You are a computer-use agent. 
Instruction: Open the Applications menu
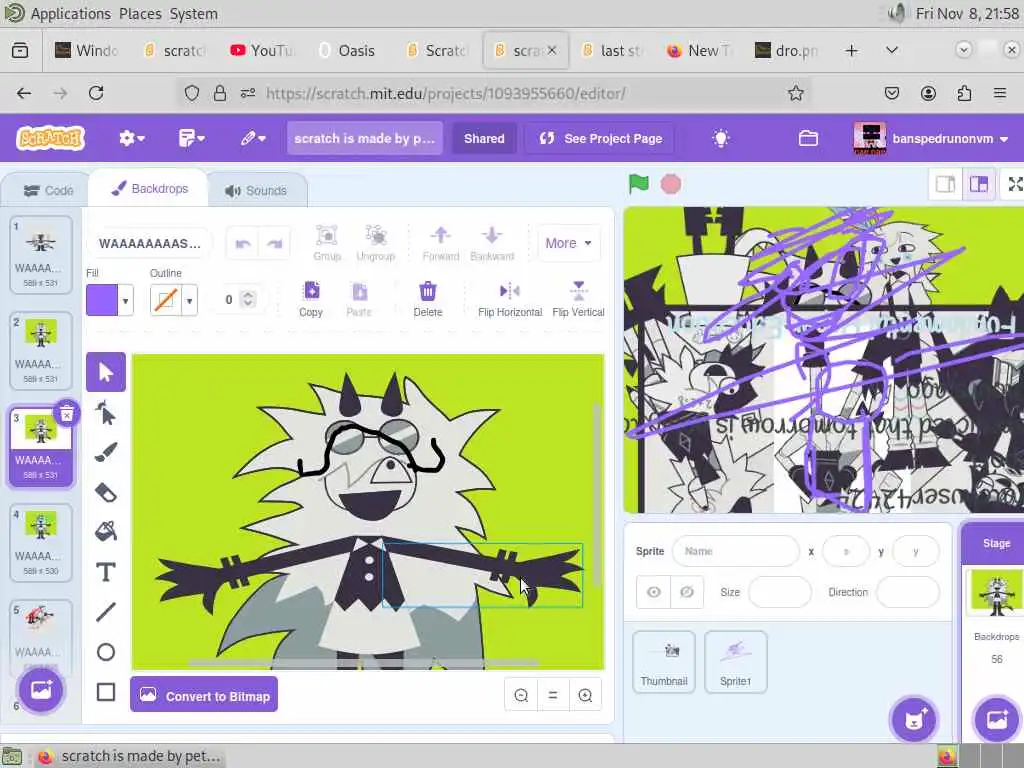[x=71, y=14]
